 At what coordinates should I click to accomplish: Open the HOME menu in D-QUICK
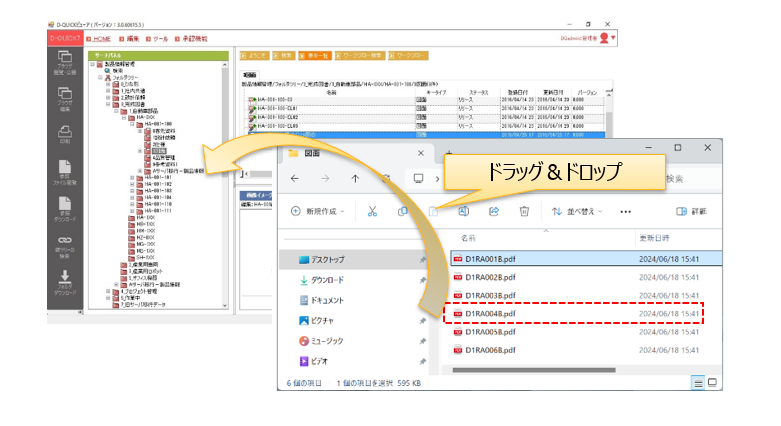pos(99,39)
